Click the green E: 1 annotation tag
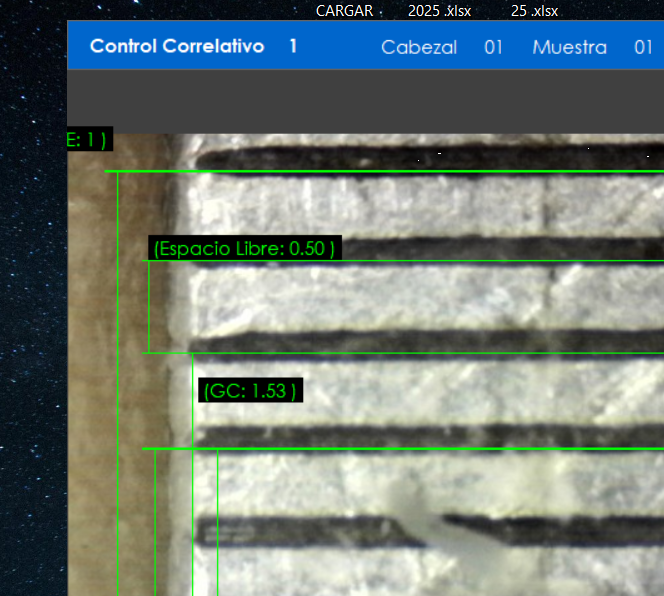664x596 pixels. 88,140
